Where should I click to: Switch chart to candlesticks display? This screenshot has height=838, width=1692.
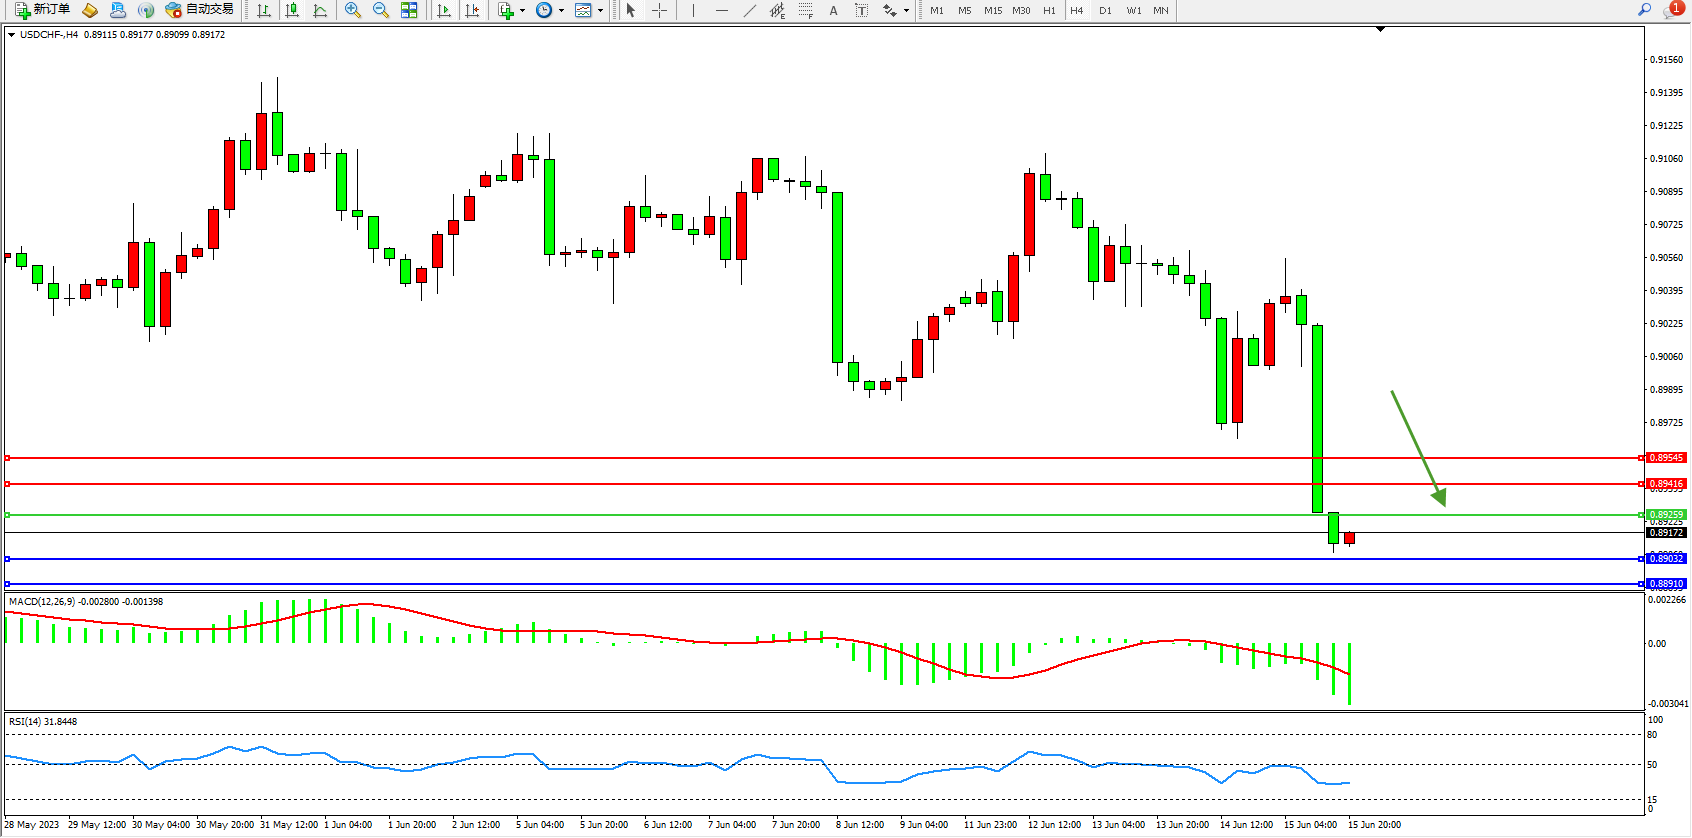[x=292, y=10]
